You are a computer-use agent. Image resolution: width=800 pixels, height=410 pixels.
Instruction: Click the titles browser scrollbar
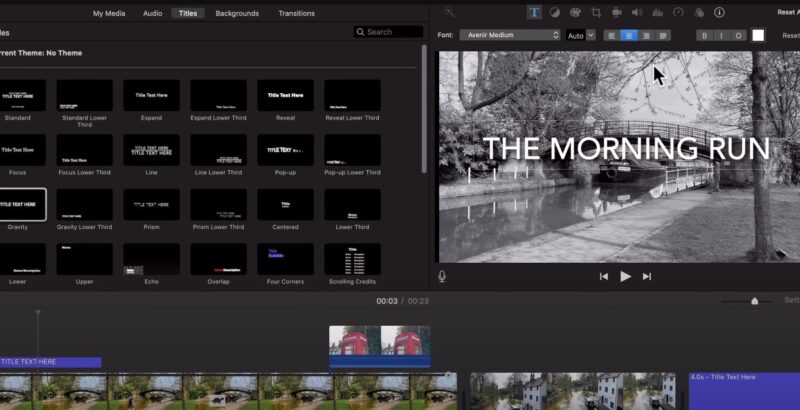(x=424, y=109)
